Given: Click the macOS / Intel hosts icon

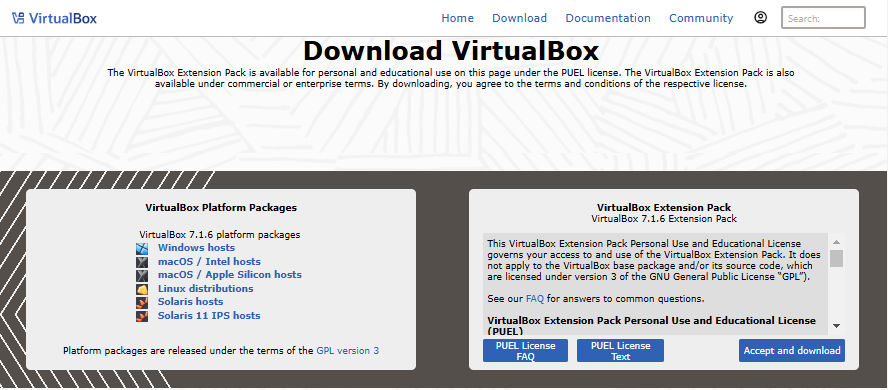Looking at the screenshot, I should point(142,262).
